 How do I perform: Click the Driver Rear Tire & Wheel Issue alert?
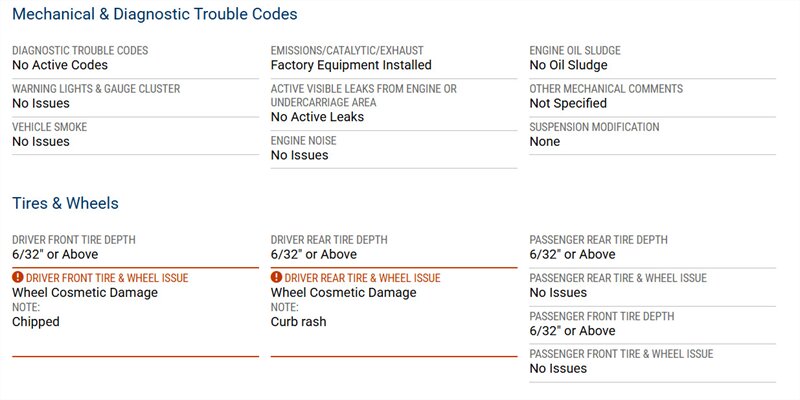click(362, 278)
